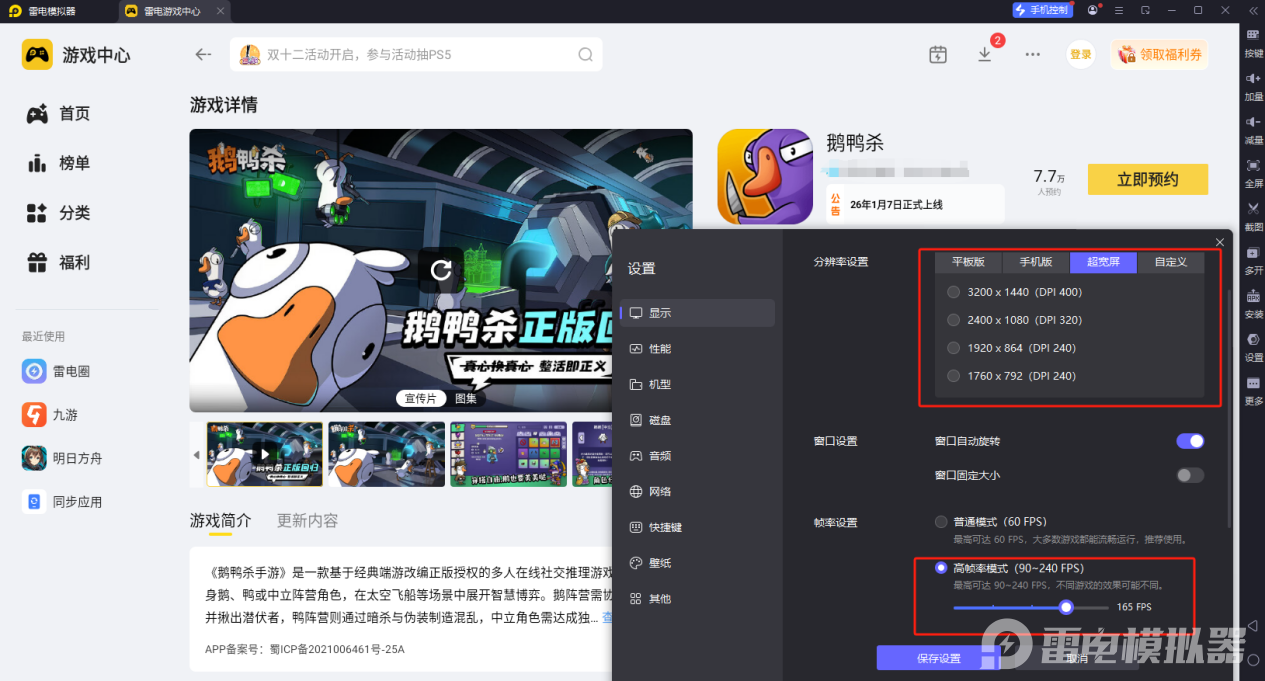Open the titlebar hamburger menu

pyautogui.click(x=1119, y=10)
